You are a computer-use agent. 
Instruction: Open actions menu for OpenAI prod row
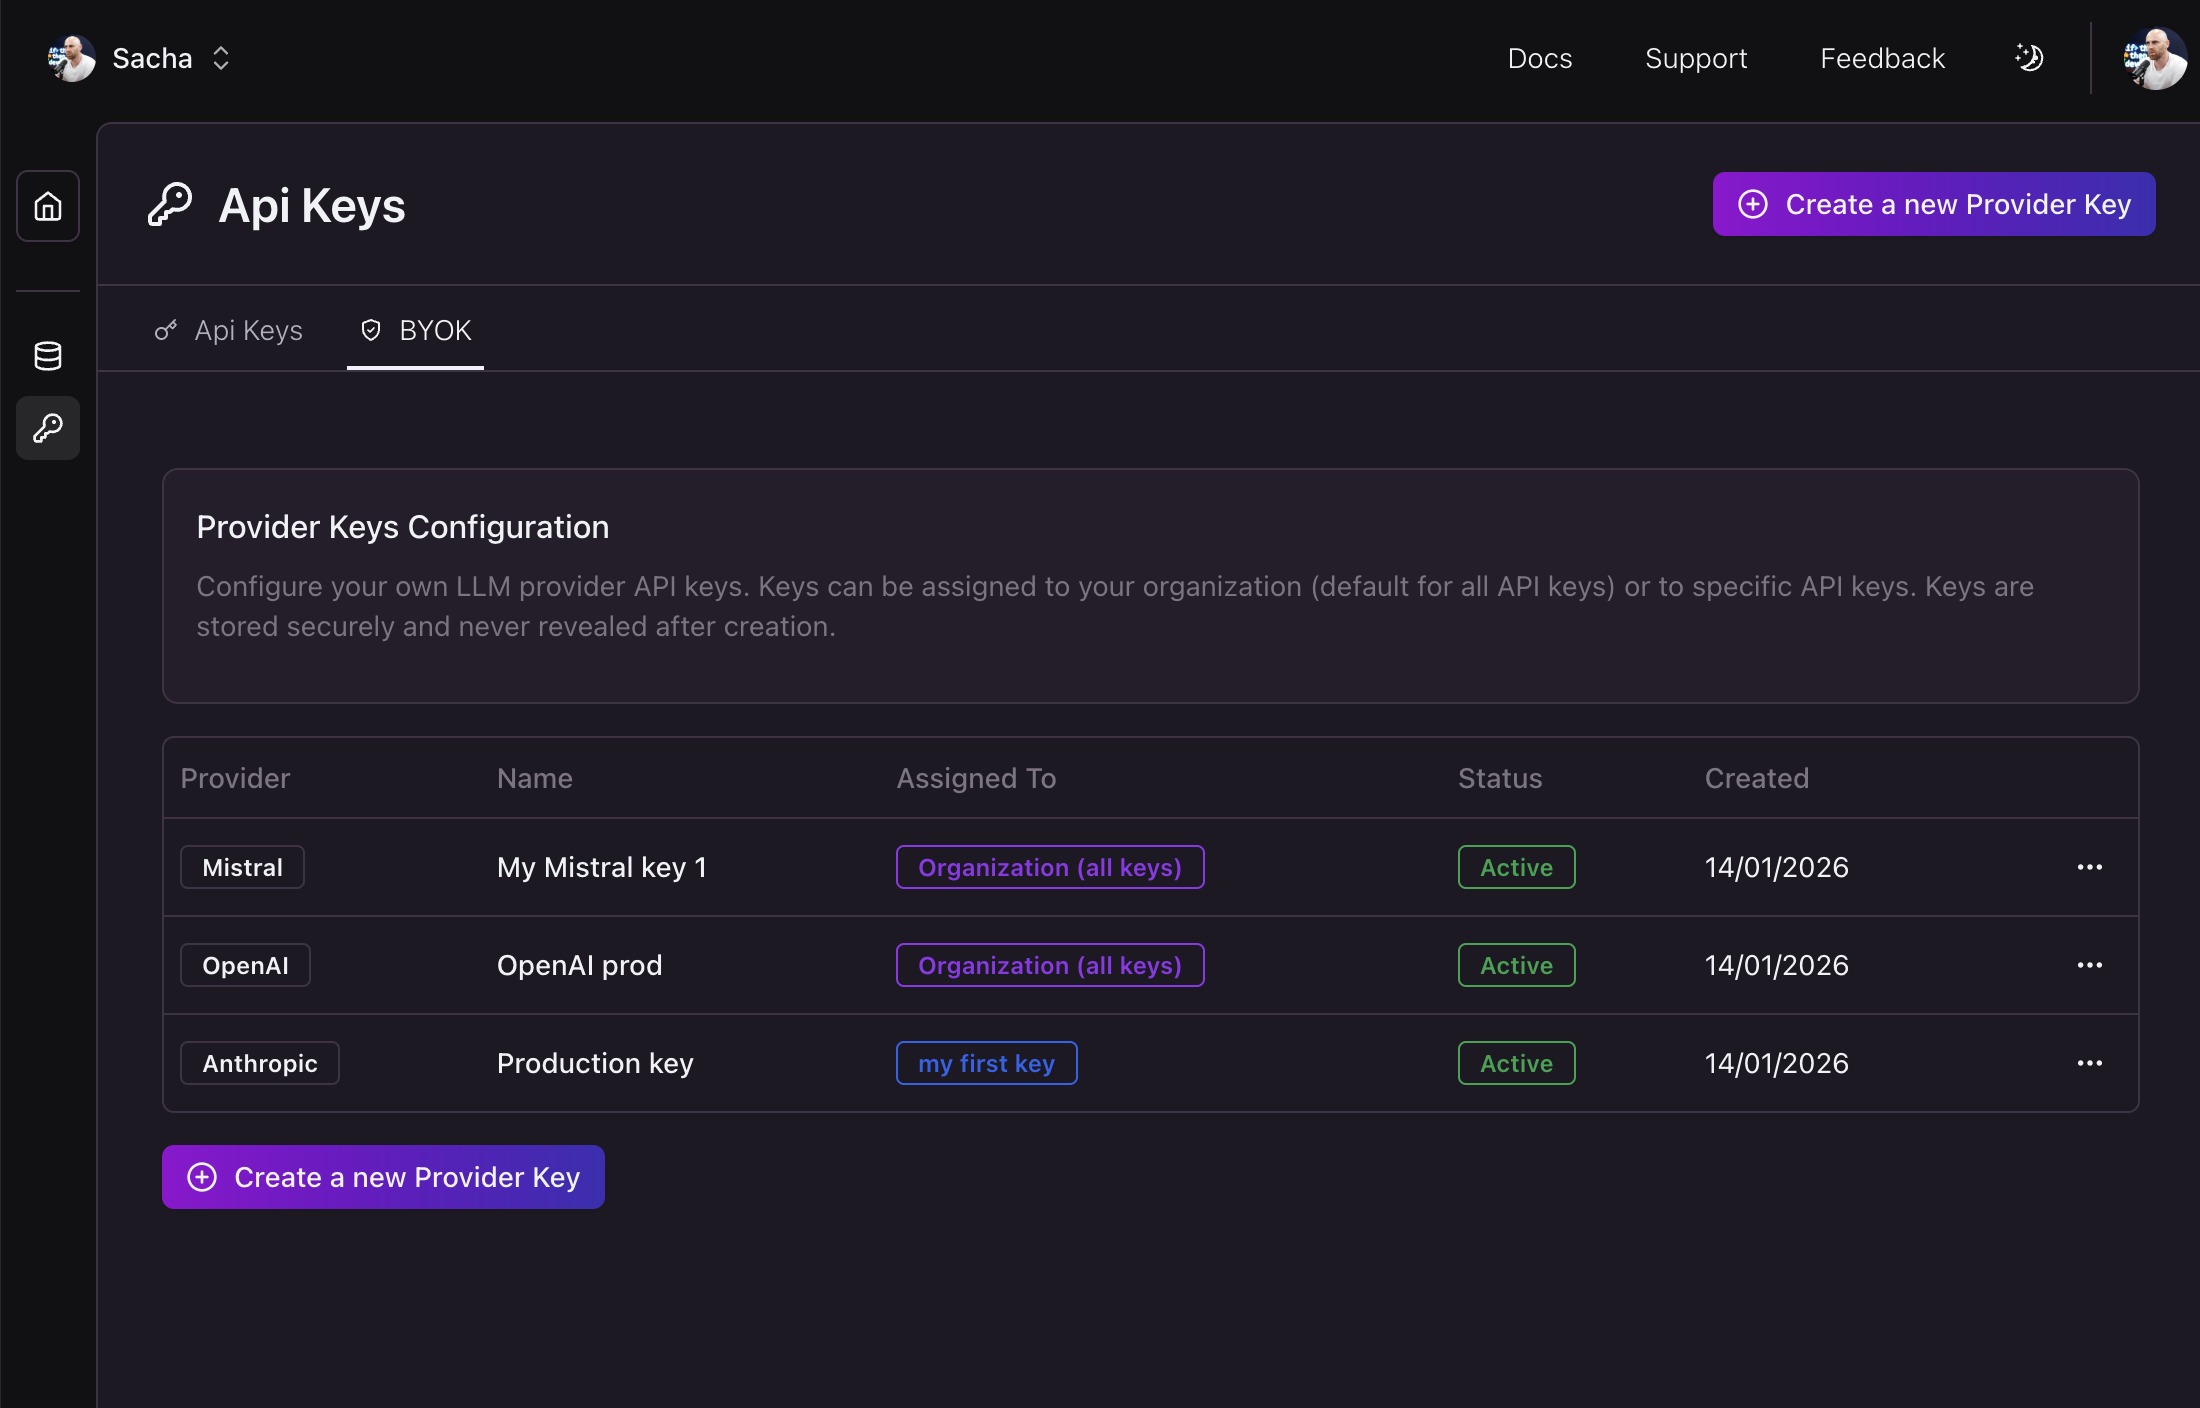point(2089,965)
